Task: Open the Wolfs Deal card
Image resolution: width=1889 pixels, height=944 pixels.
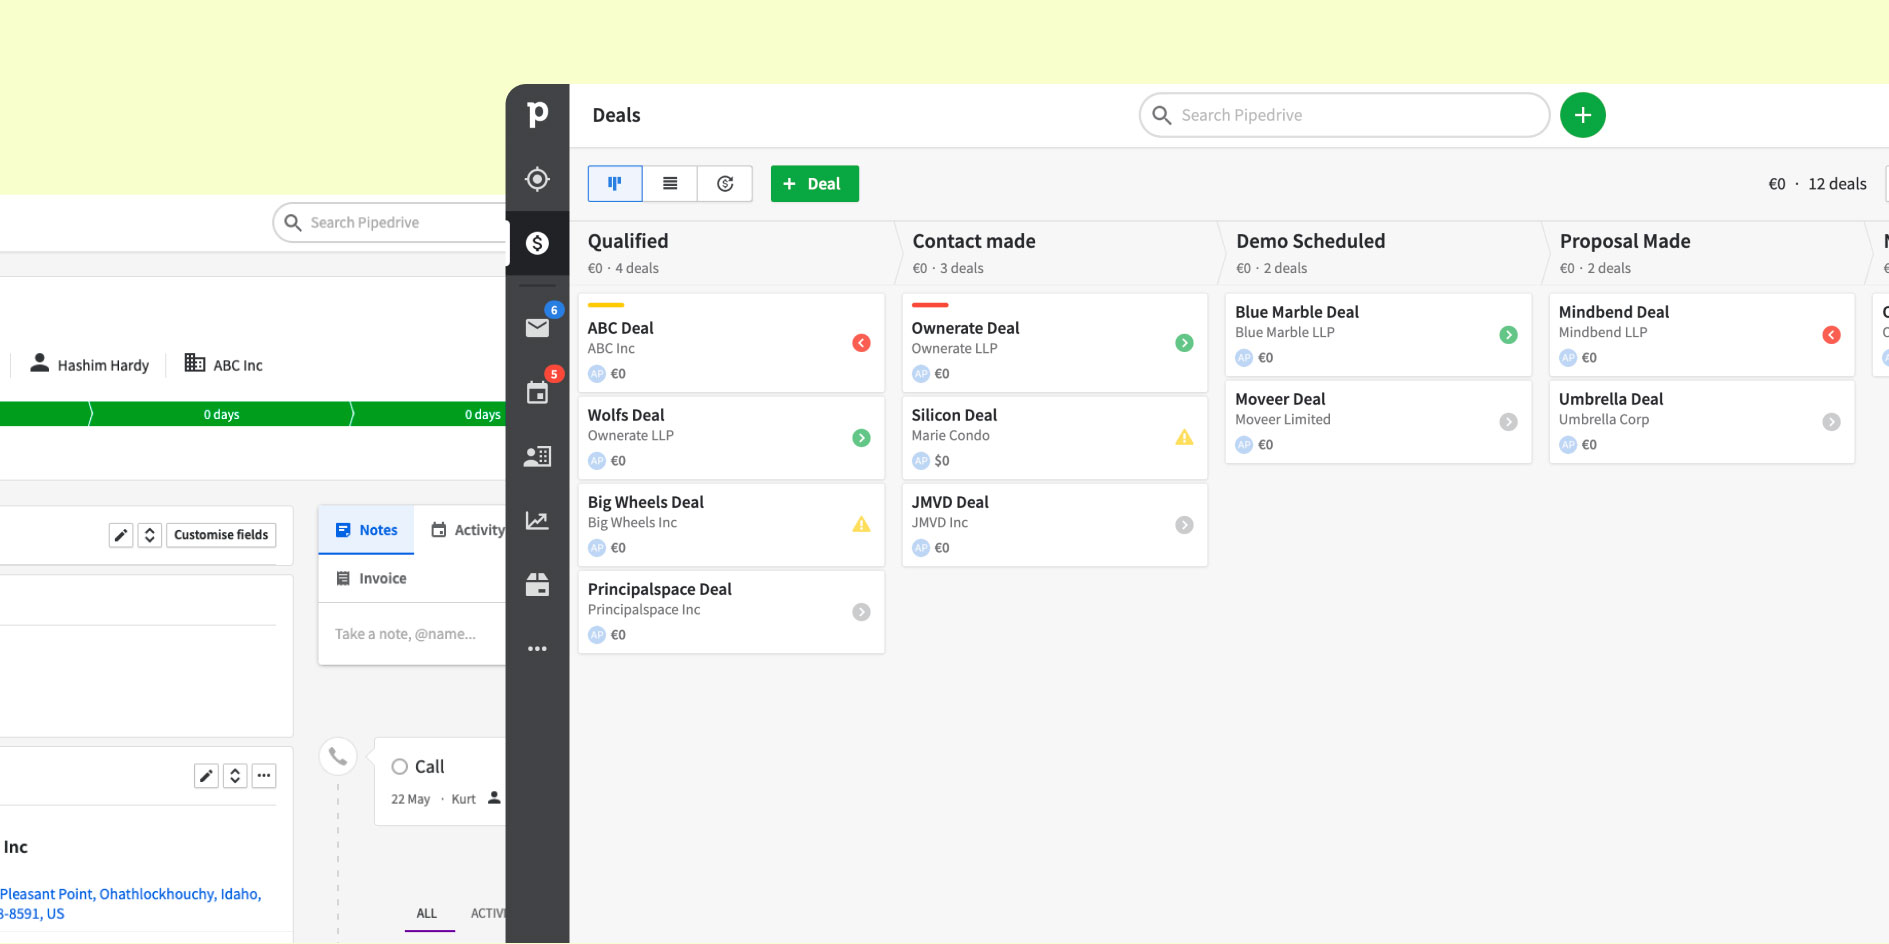Action: click(731, 438)
